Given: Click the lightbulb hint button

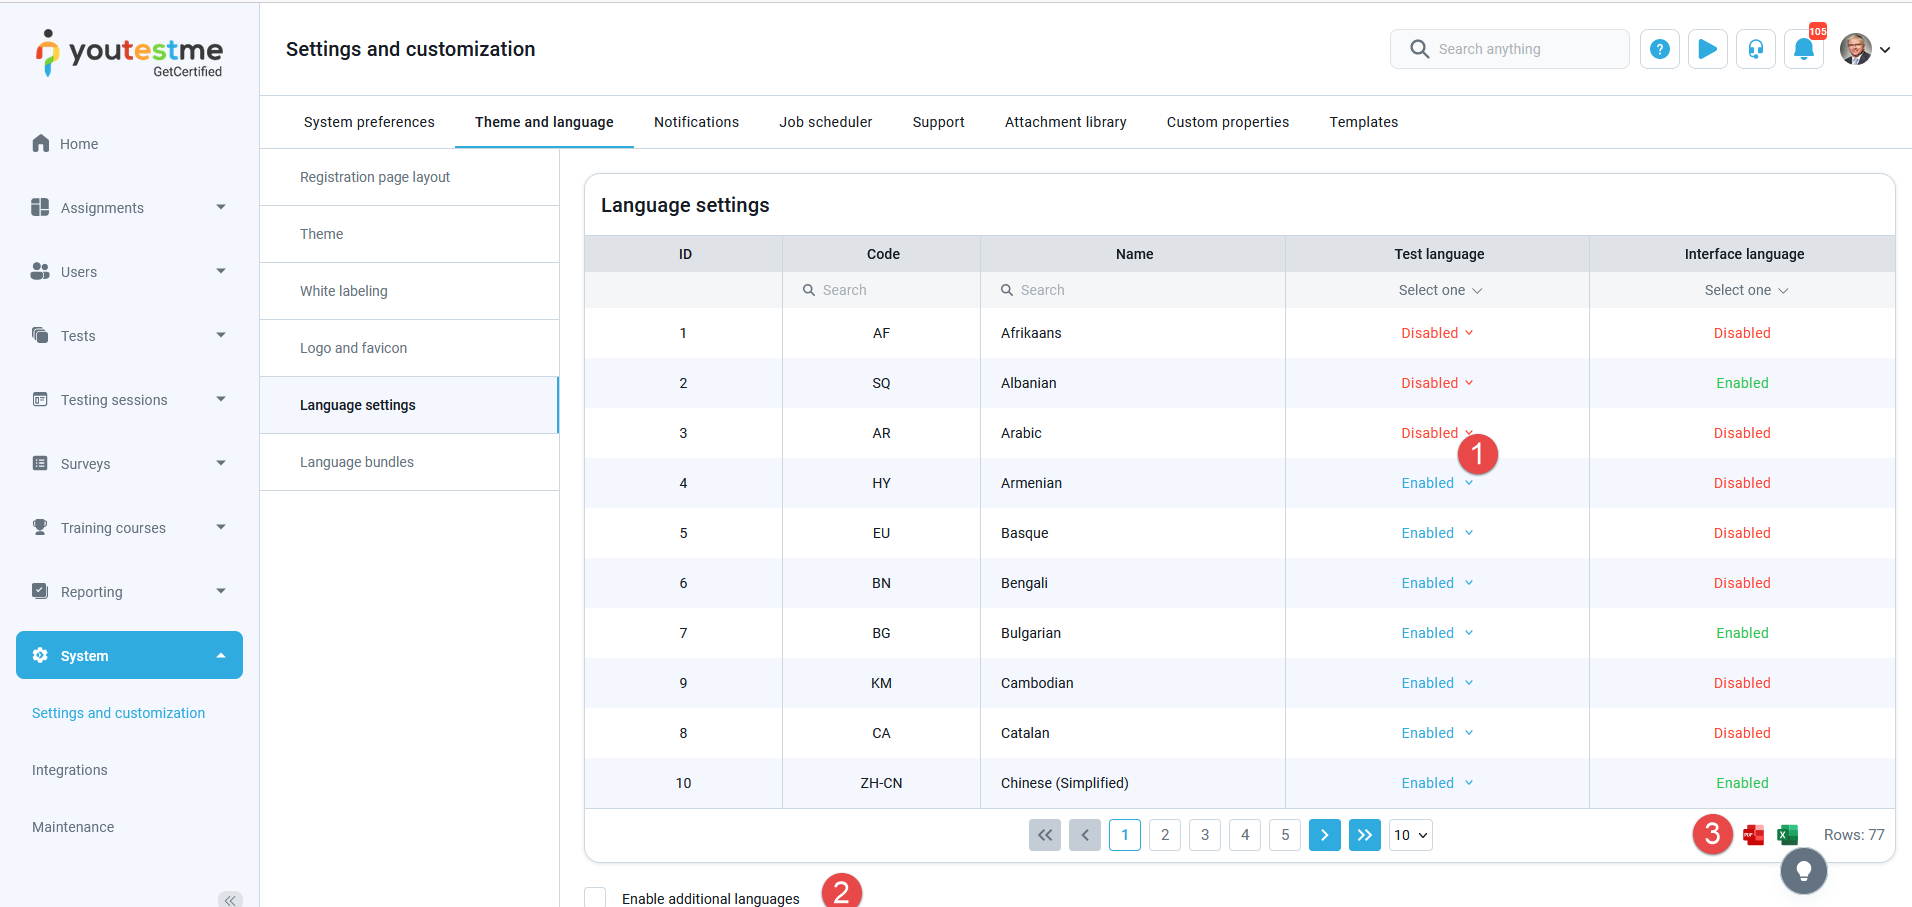Looking at the screenshot, I should pyautogui.click(x=1803, y=871).
